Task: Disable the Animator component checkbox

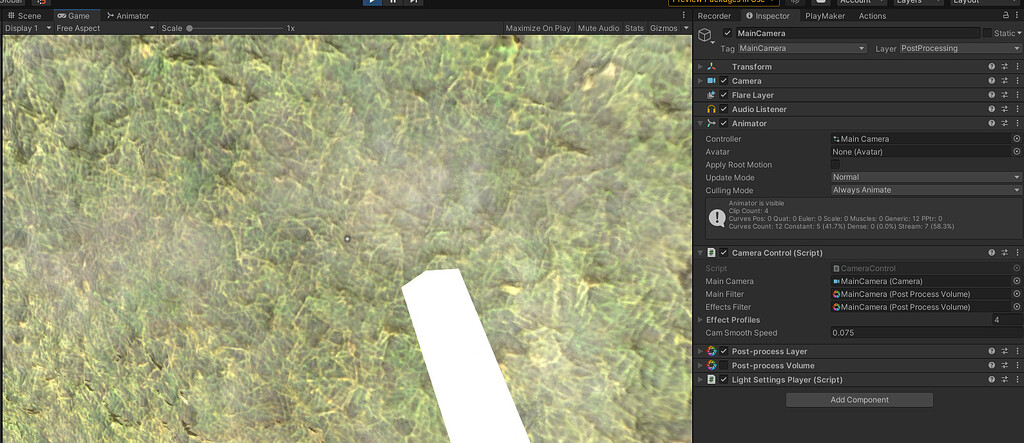Action: [x=724, y=123]
